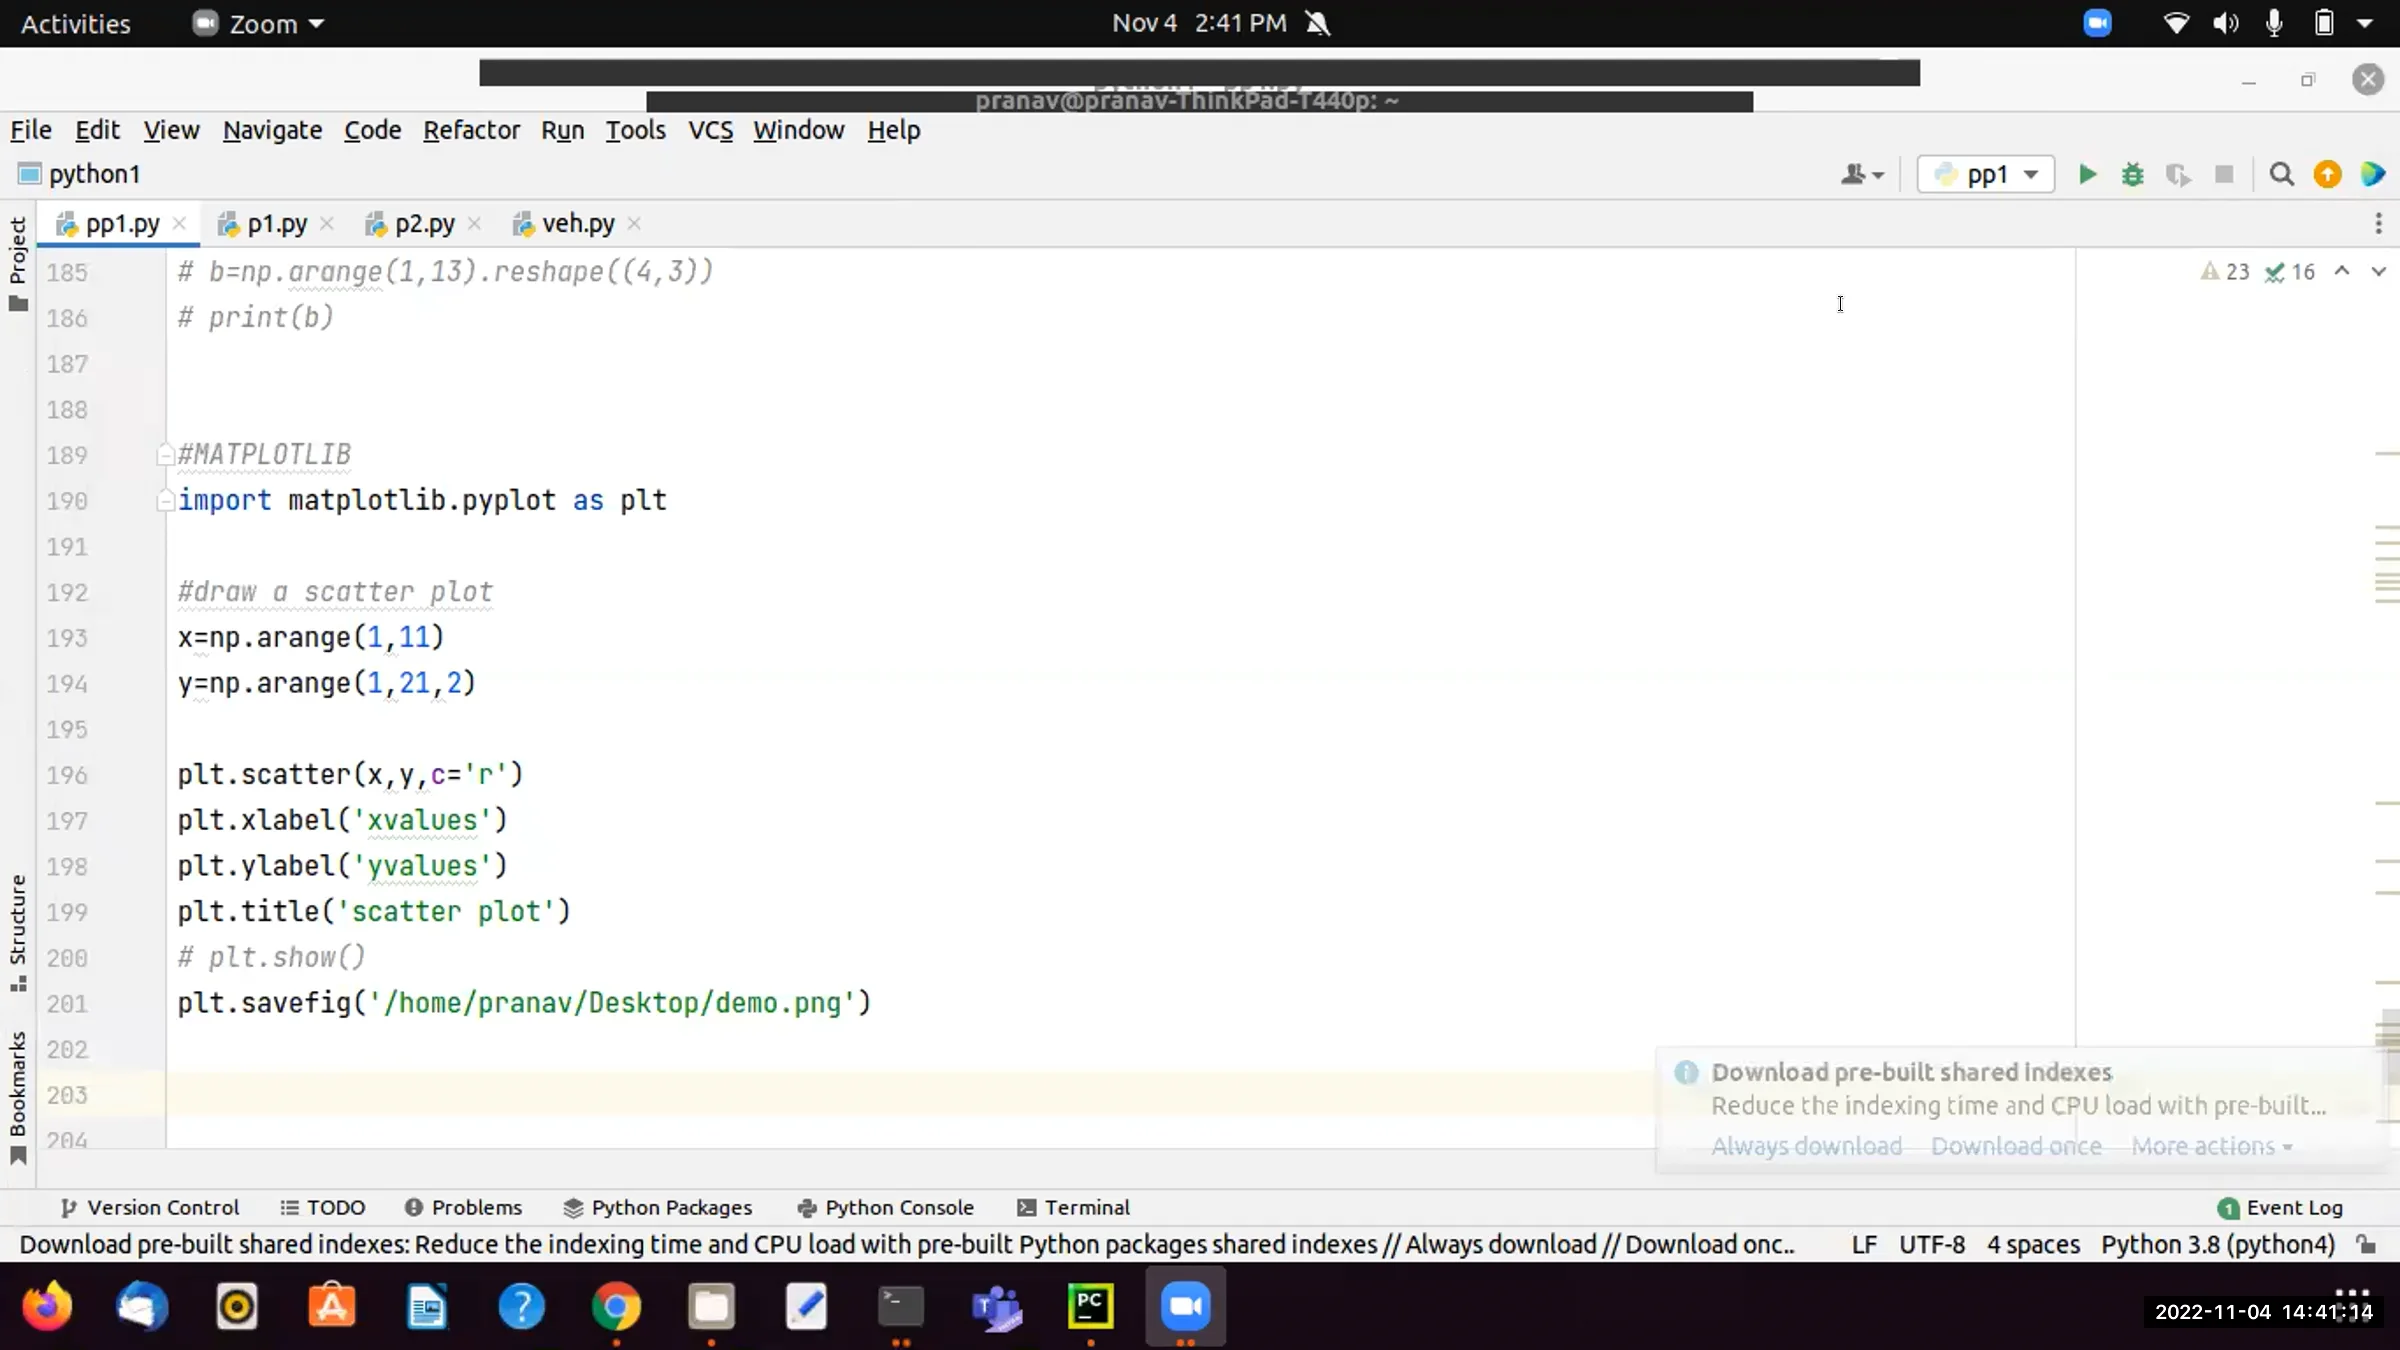Open the Refactor menu
The height and width of the screenshot is (1350, 2400).
tap(471, 130)
